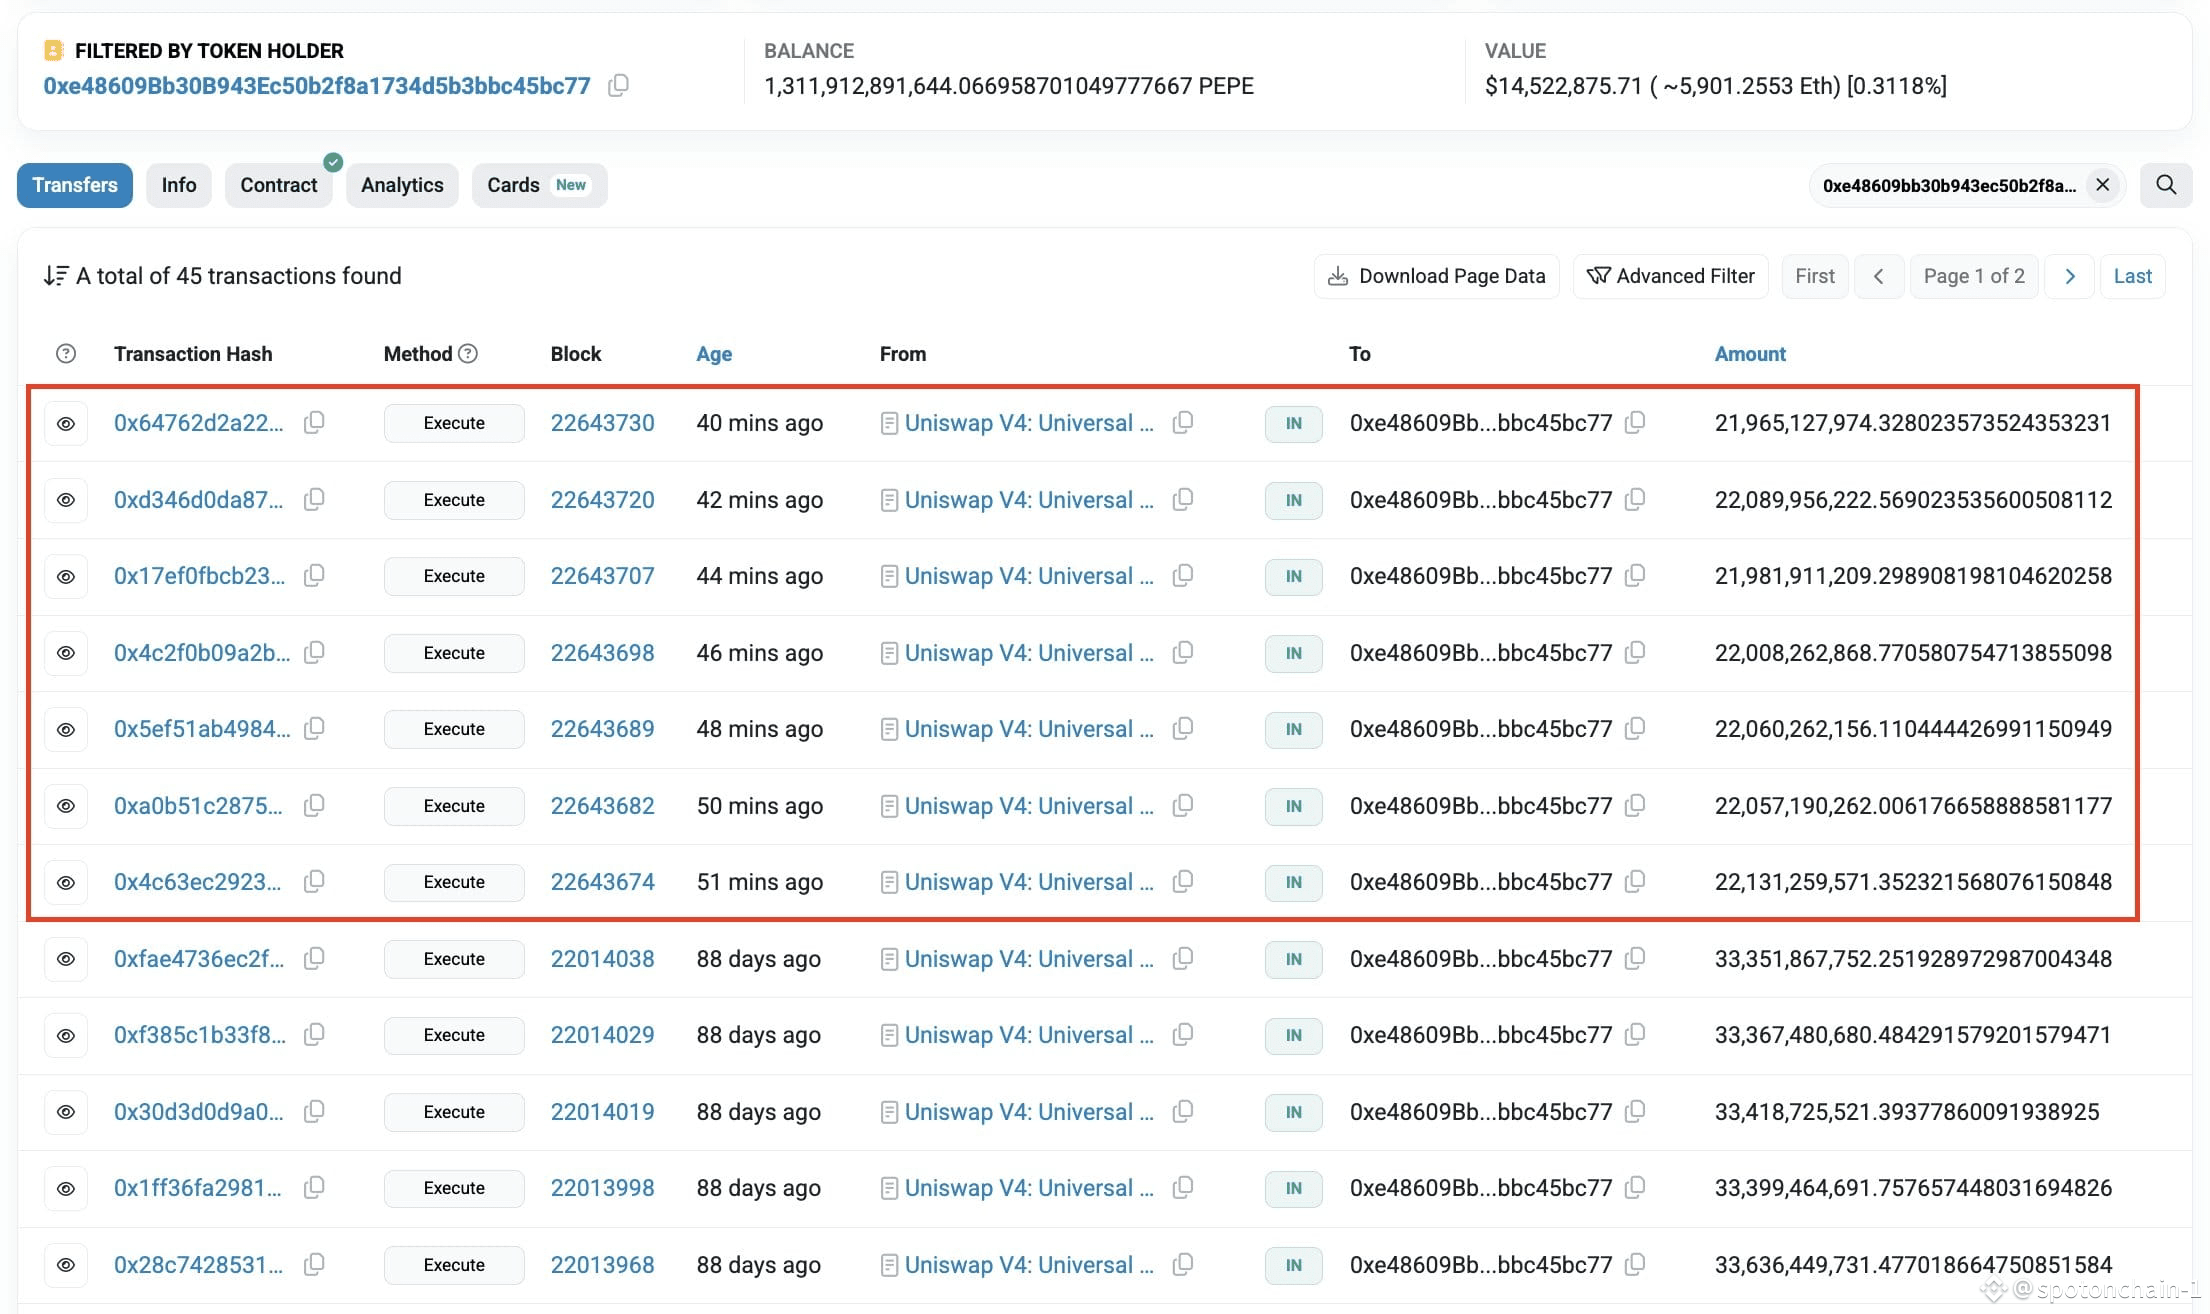Open the search magnifier button

[2166, 185]
